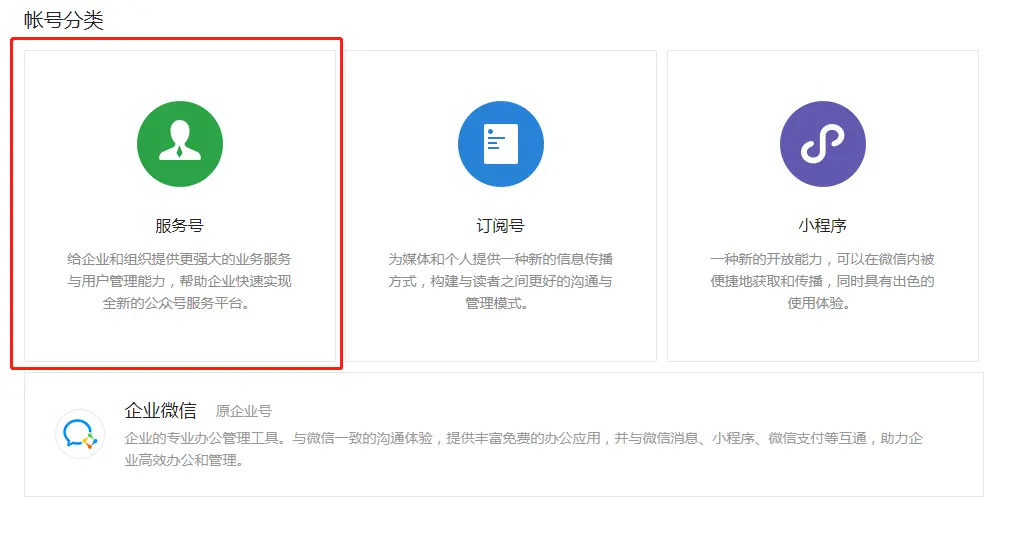Select the 服务号 title text
The image size is (1033, 543).
pos(179,226)
